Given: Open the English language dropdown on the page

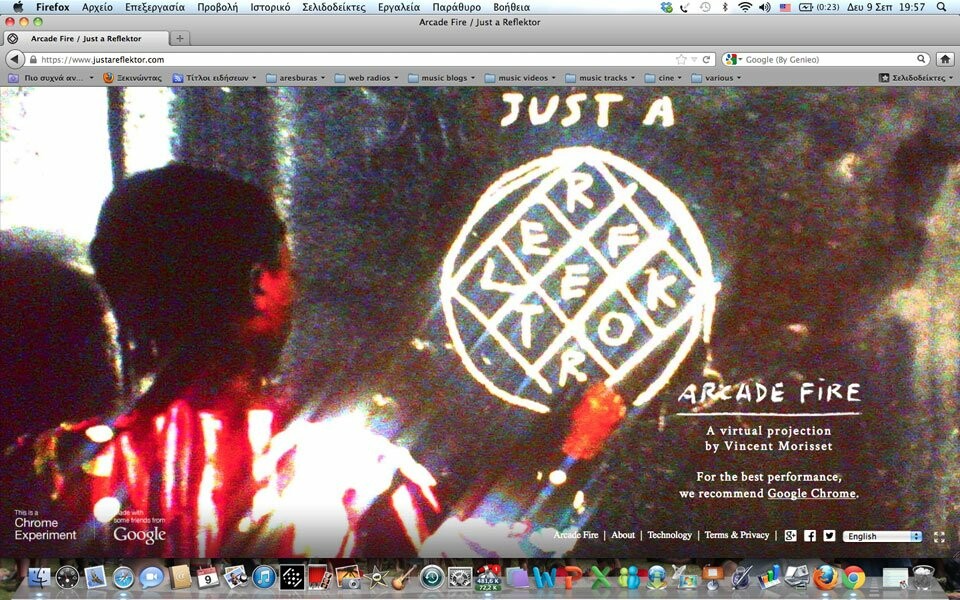Looking at the screenshot, I should pos(882,536).
